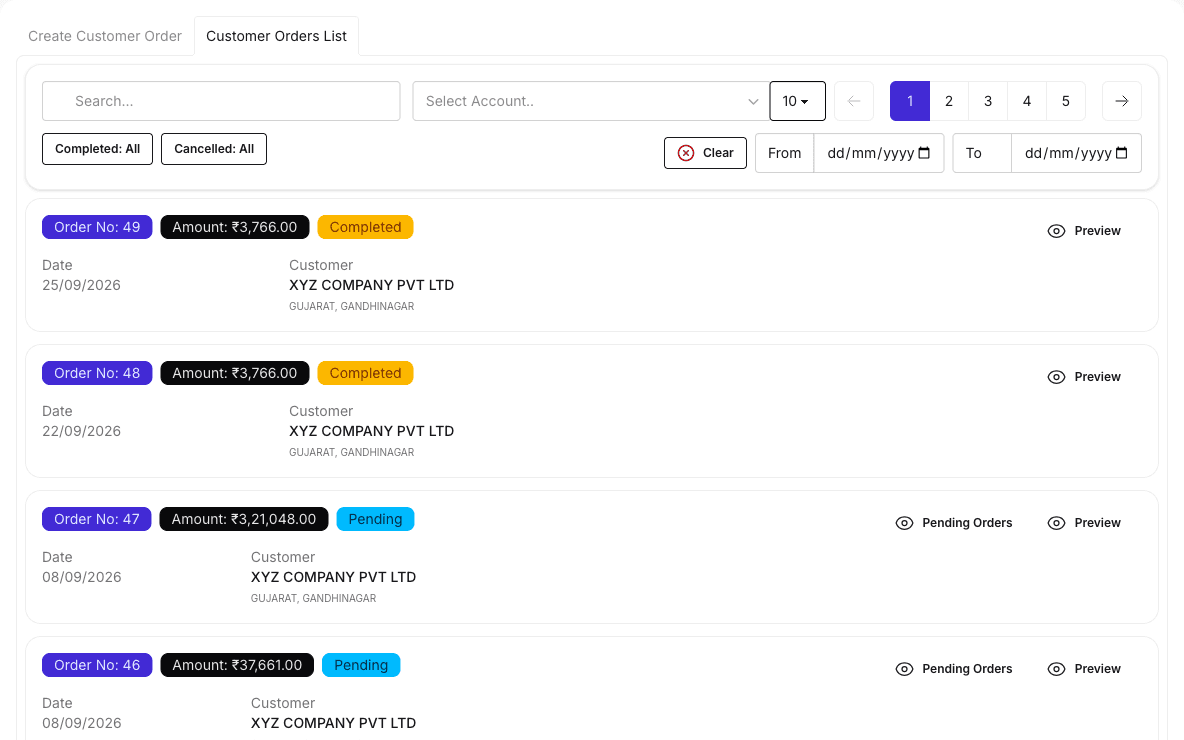Click the eye icon for Order 48 Preview
Screen dimensions: 1184x740
[x=1056, y=377]
